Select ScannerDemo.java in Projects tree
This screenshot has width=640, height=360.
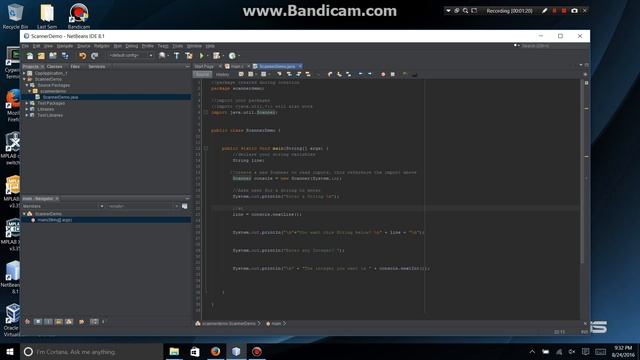click(60, 97)
